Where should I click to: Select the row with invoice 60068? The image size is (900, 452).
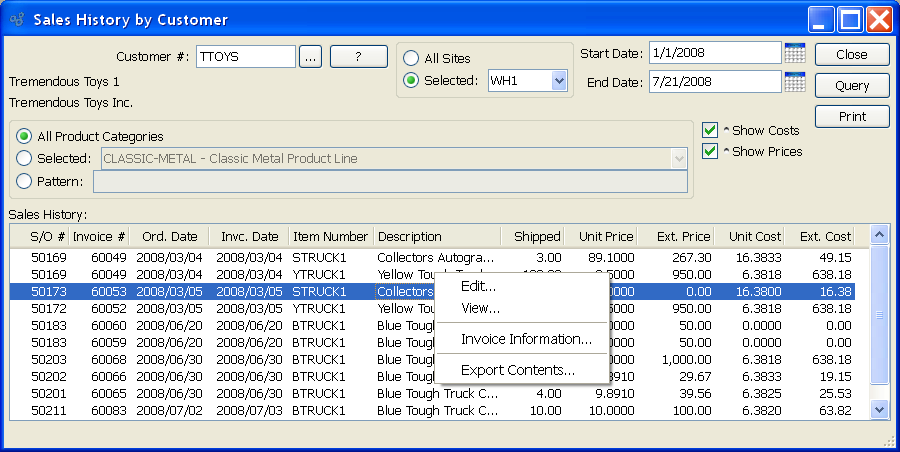[432, 360]
